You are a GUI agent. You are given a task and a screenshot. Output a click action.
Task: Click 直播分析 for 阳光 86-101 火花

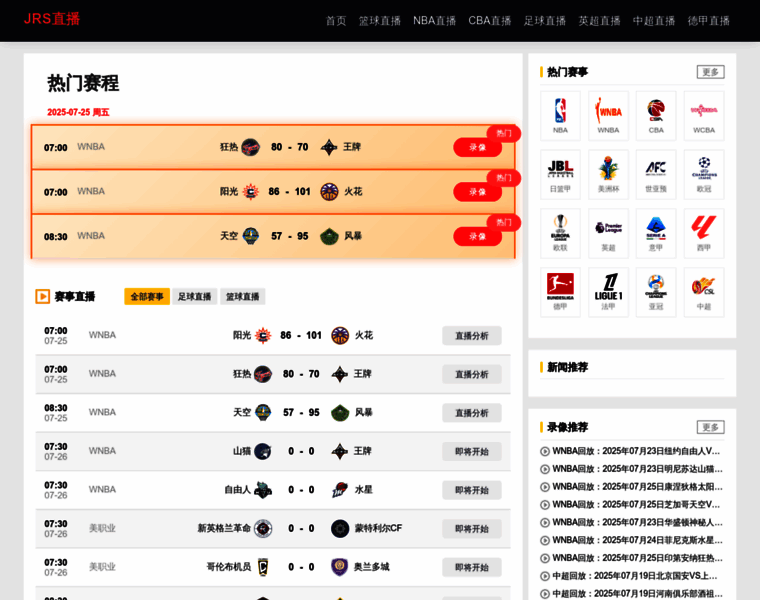(472, 336)
